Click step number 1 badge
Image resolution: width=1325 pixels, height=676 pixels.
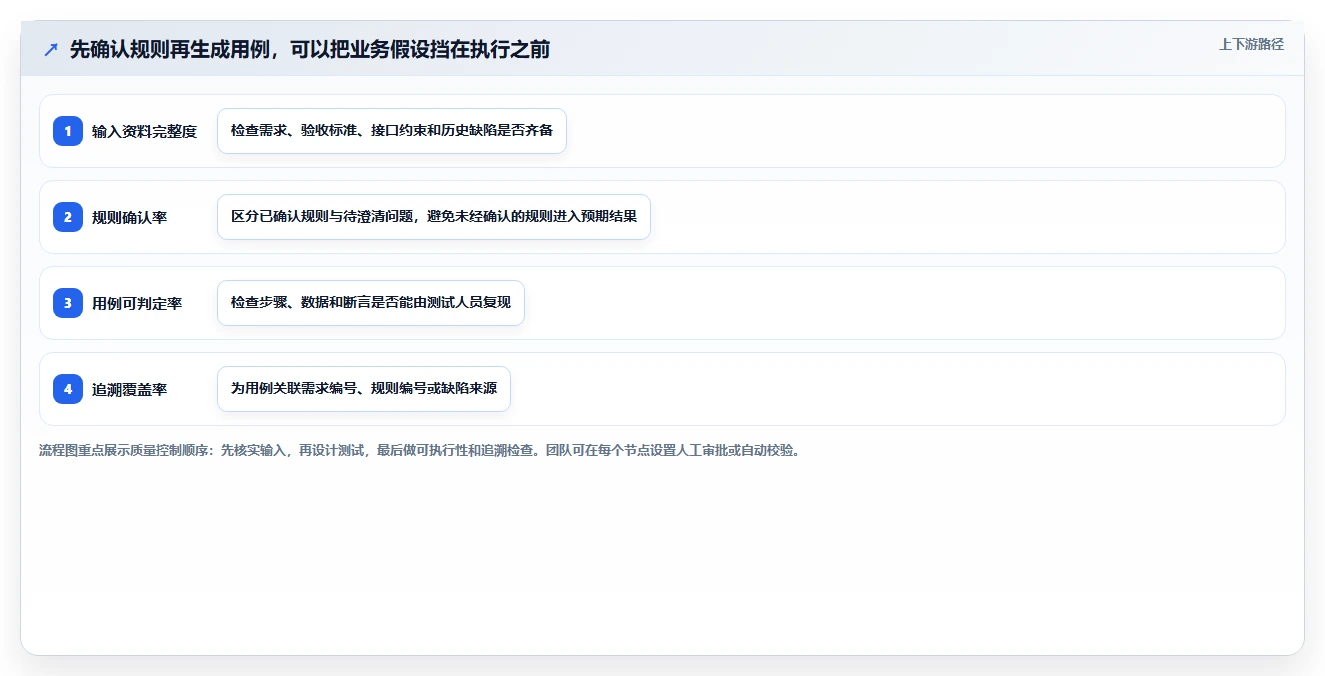pyautogui.click(x=68, y=131)
